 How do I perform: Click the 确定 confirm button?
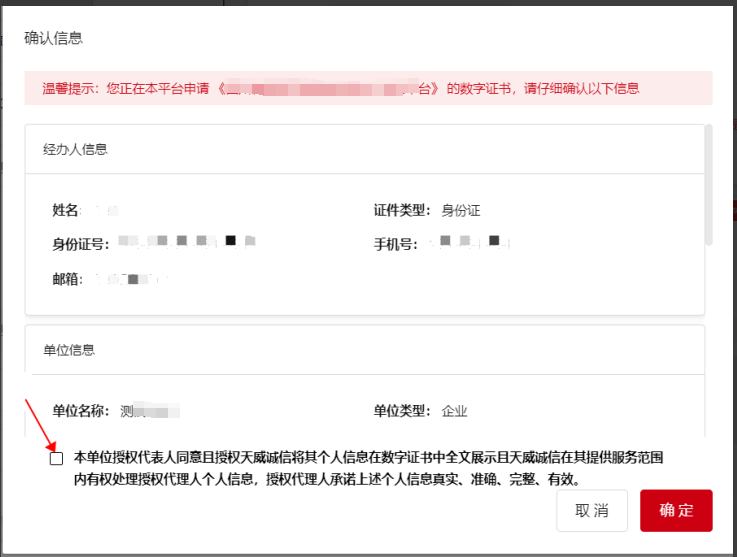click(x=676, y=510)
